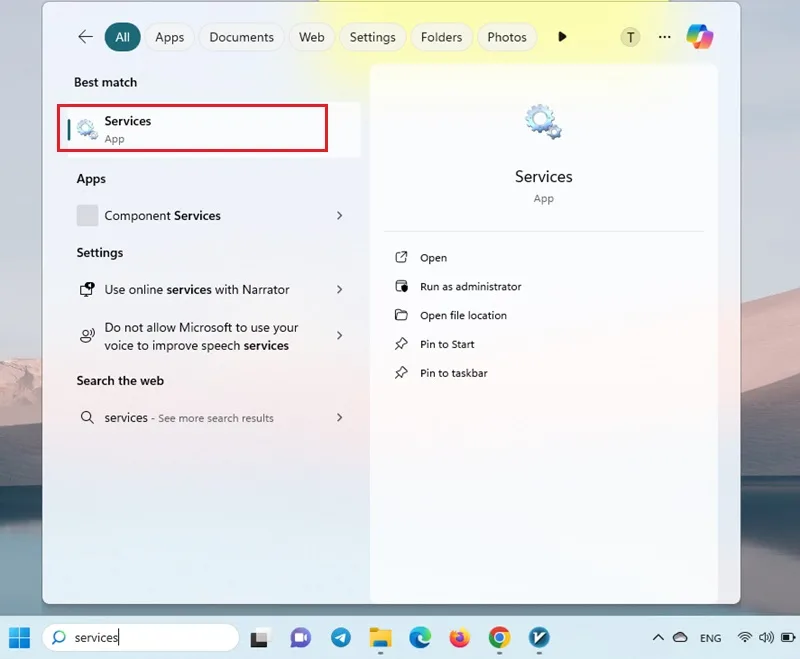Open the Services best match result

[192, 128]
